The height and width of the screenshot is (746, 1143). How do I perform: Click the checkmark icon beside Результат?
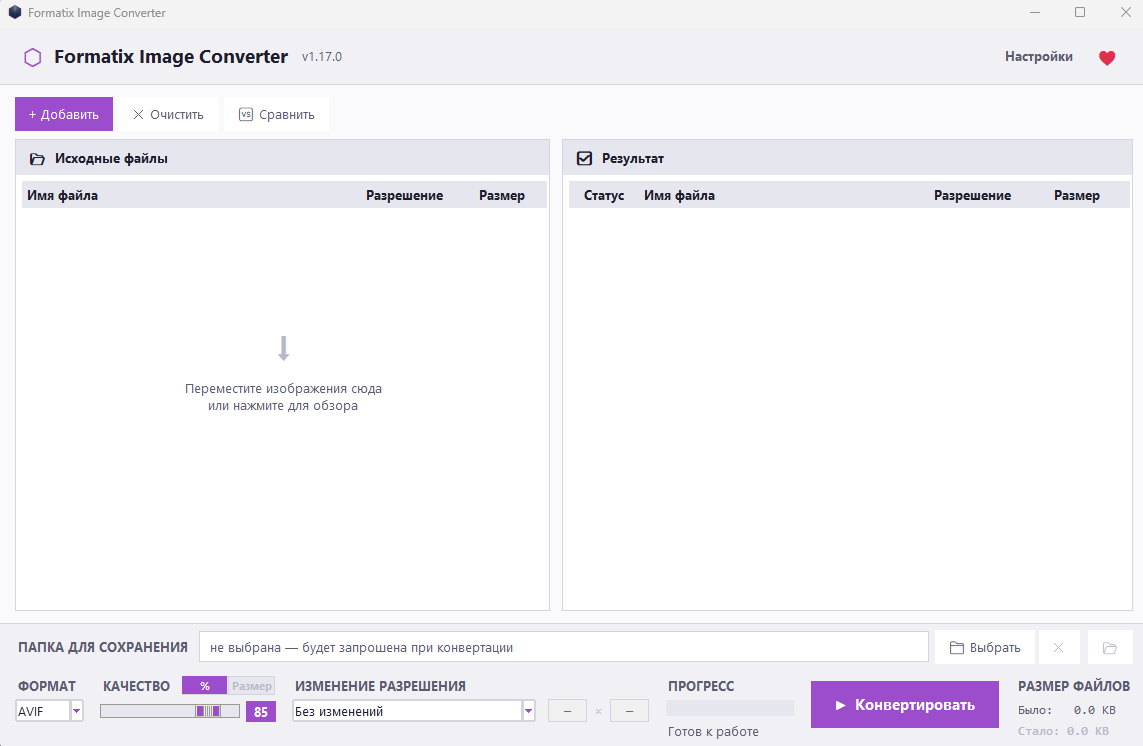point(584,158)
